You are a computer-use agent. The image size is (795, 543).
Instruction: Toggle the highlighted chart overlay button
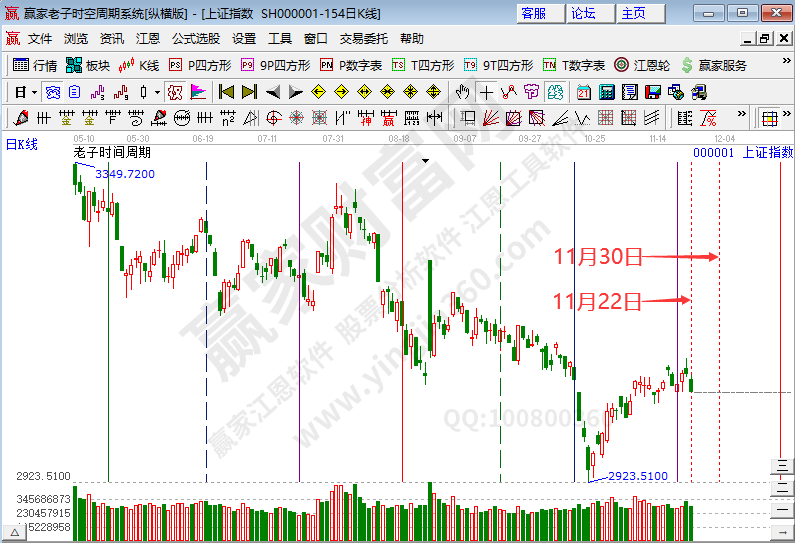coord(175,92)
